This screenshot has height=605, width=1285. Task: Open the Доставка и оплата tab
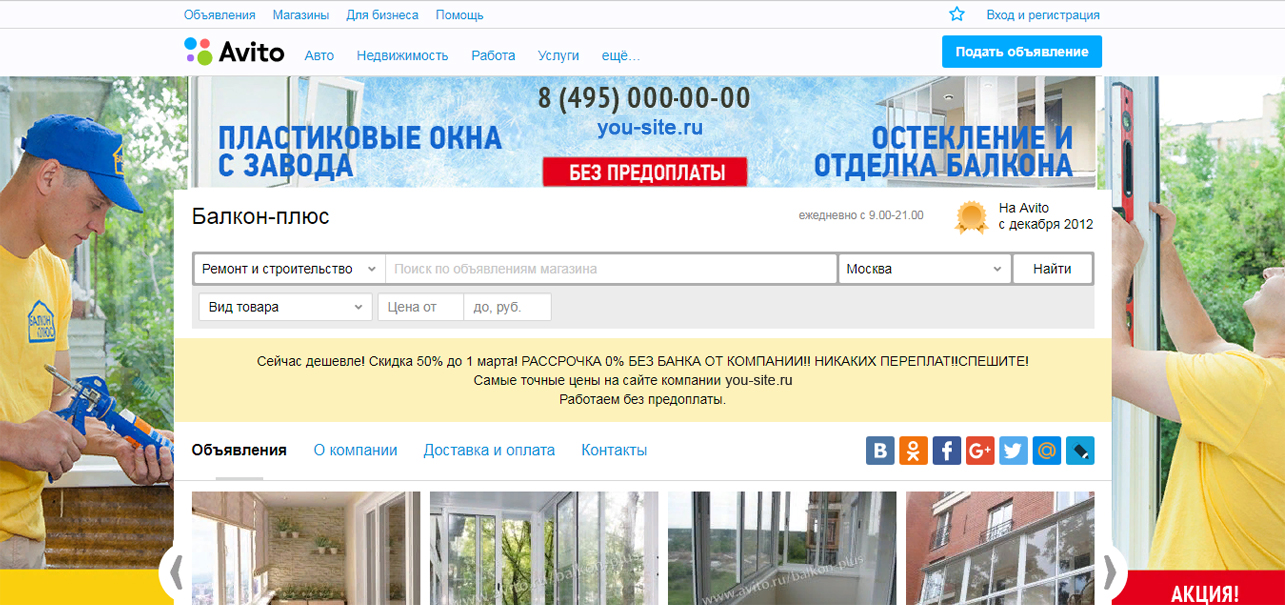point(489,450)
